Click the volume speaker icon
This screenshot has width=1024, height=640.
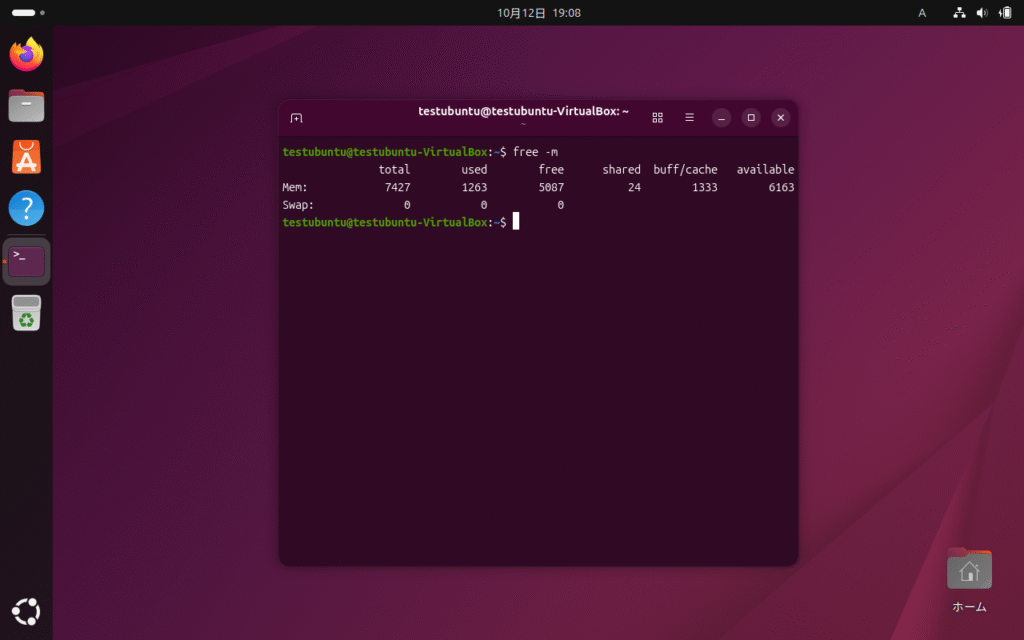982,13
